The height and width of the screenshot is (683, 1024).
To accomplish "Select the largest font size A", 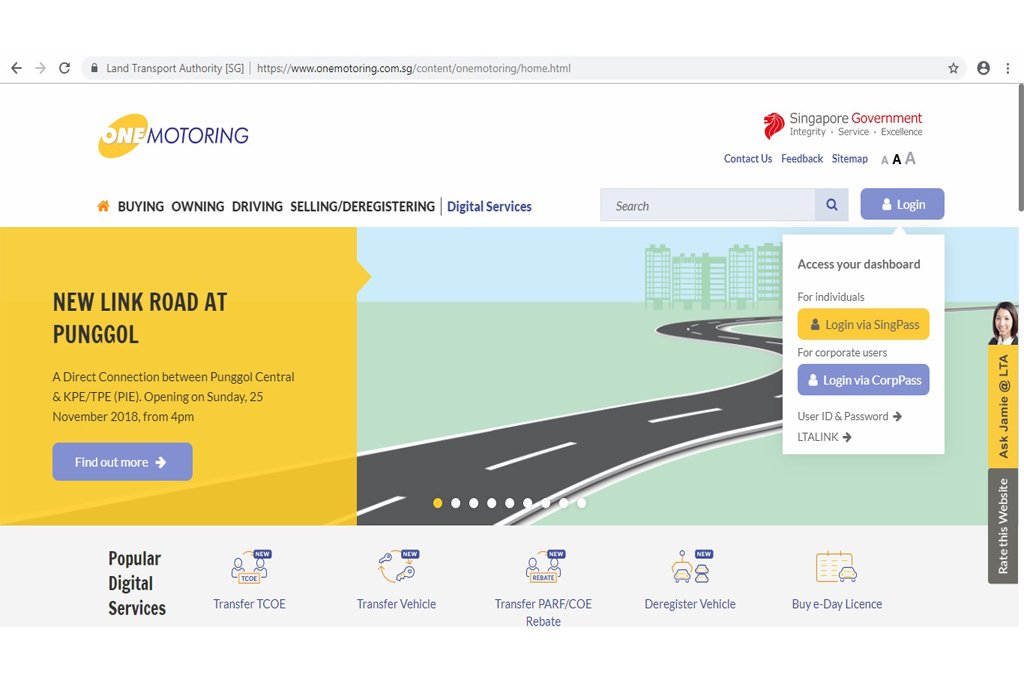I will tap(910, 158).
